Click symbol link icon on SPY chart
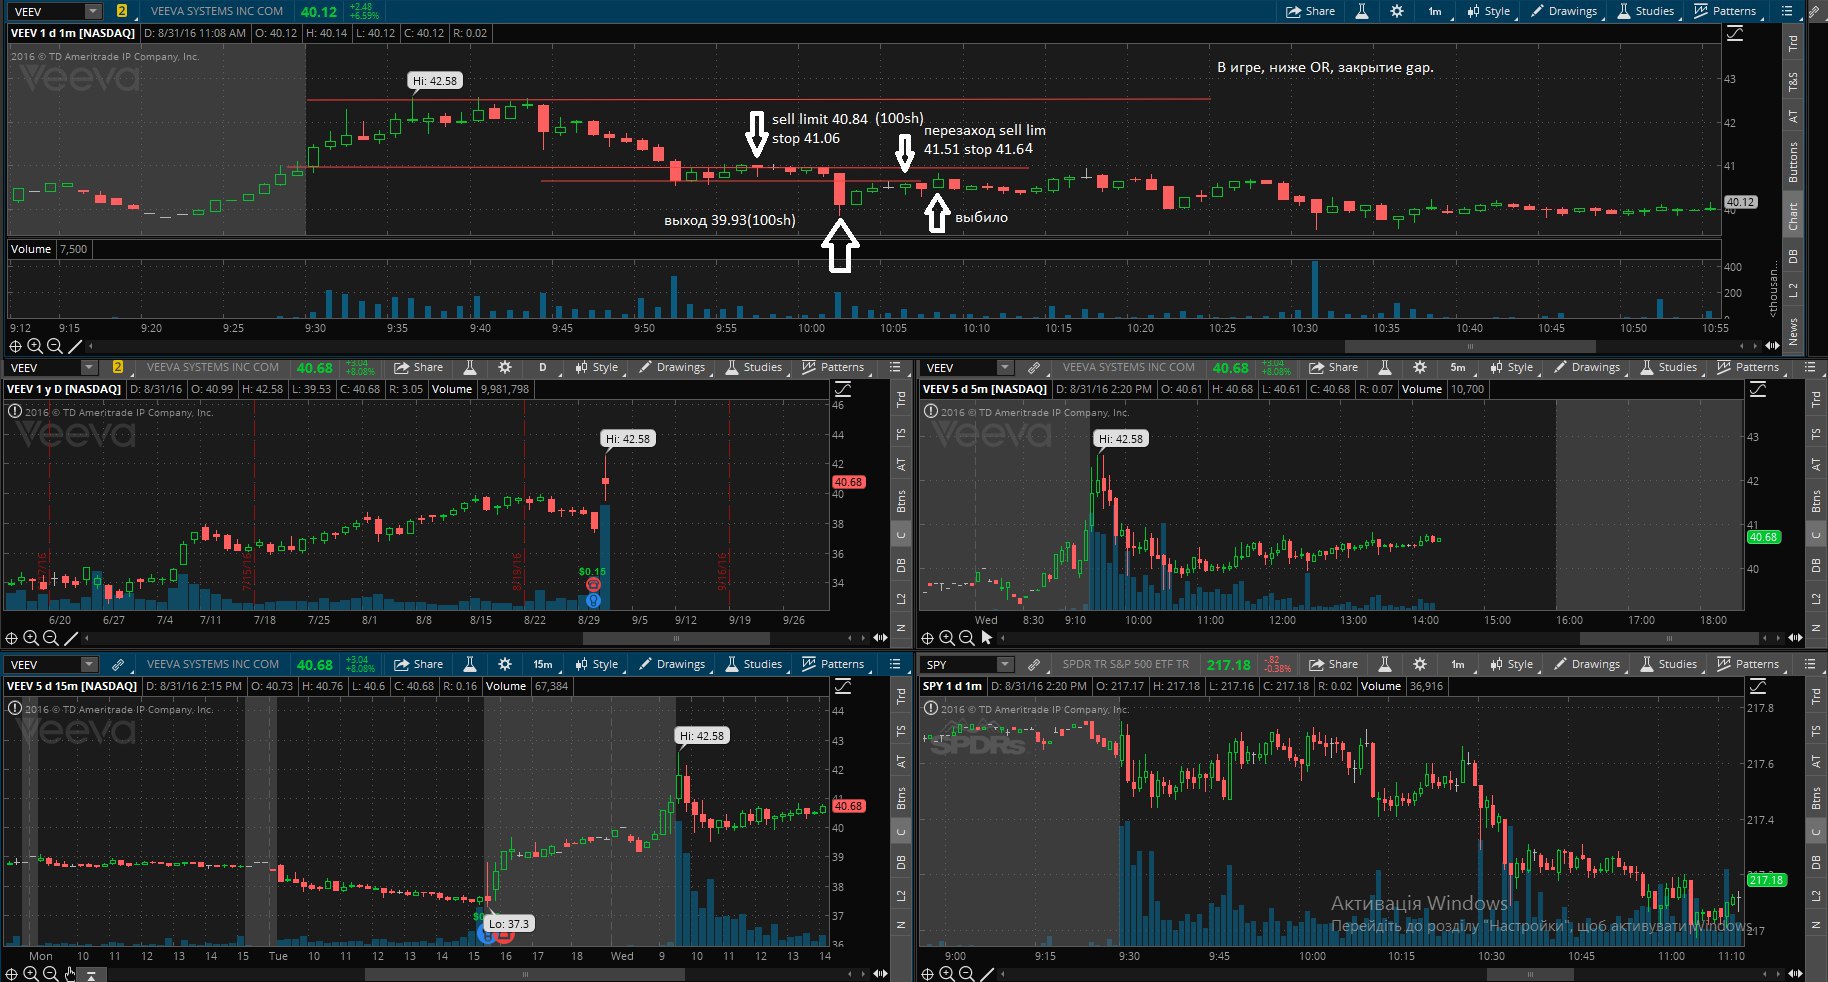The height and width of the screenshot is (982, 1828). pyautogui.click(x=1033, y=664)
